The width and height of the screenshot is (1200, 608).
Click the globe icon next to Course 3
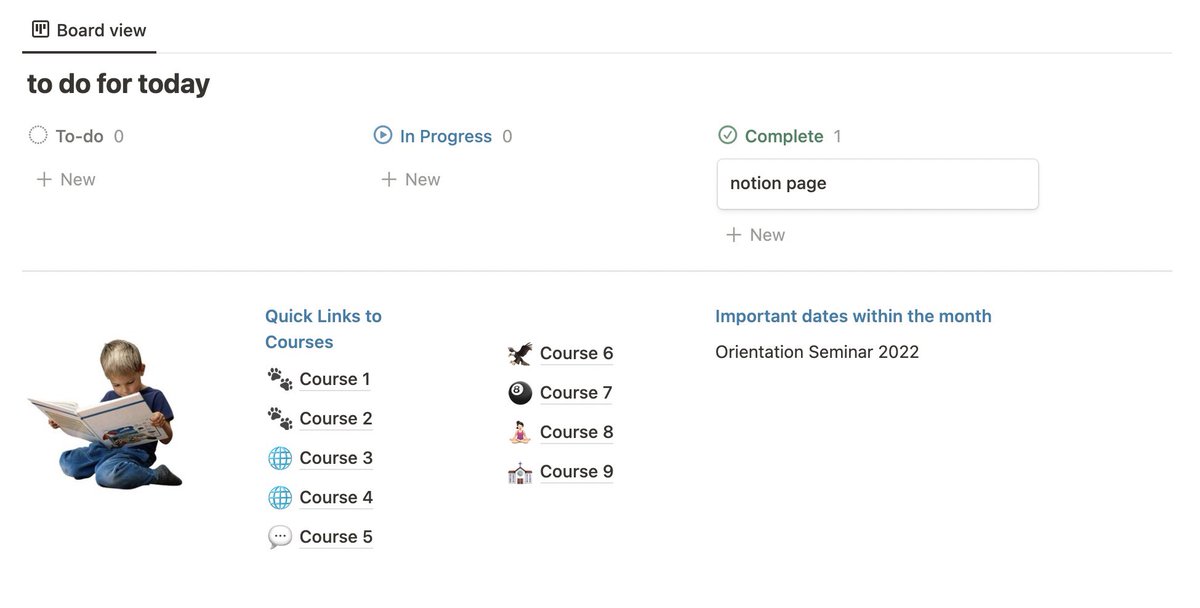coord(280,458)
